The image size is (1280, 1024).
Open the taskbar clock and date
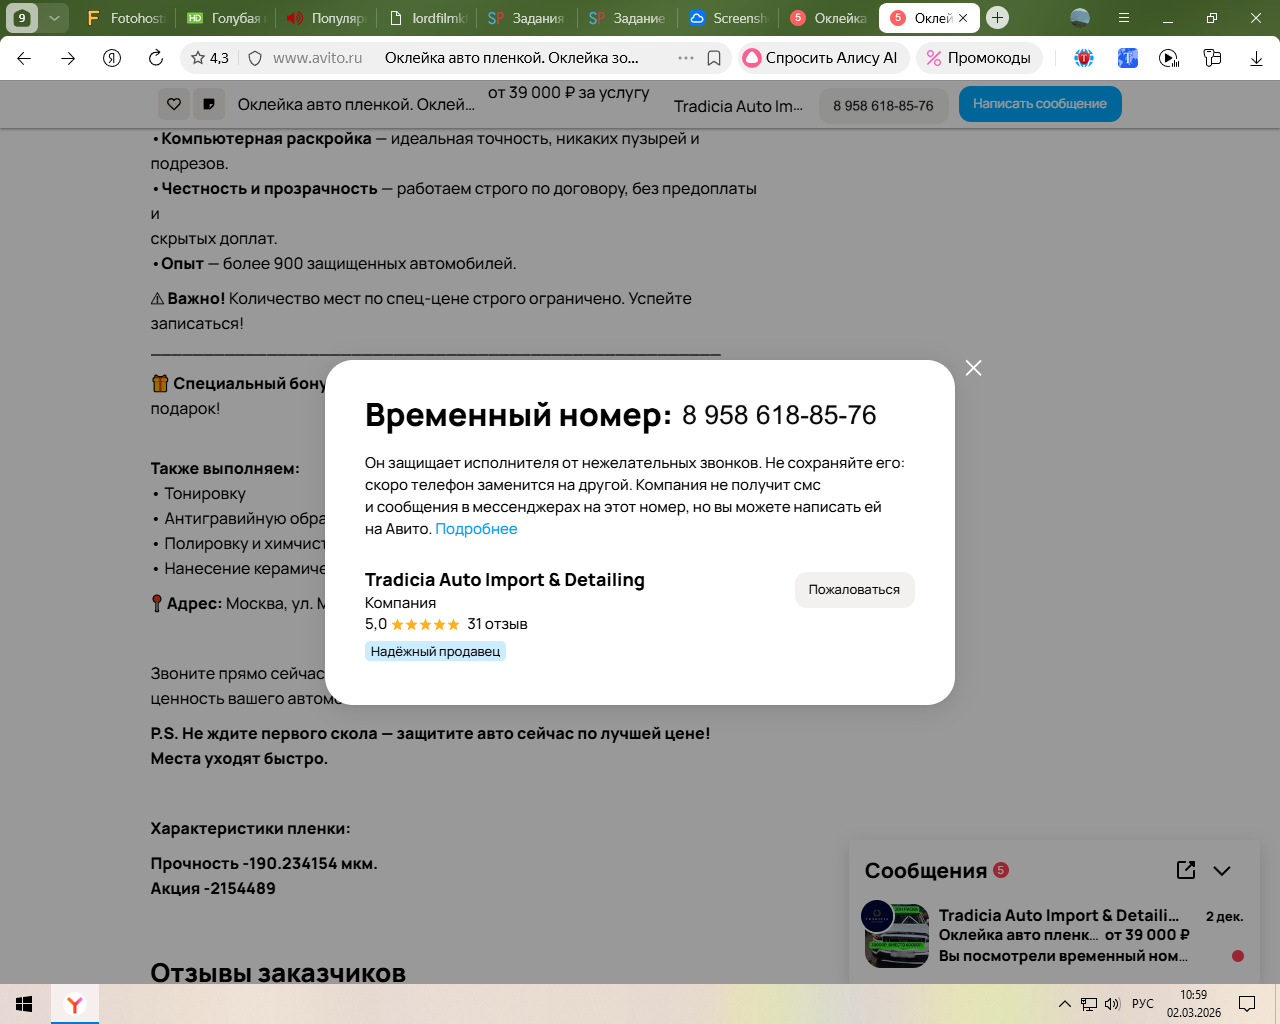(1193, 1004)
